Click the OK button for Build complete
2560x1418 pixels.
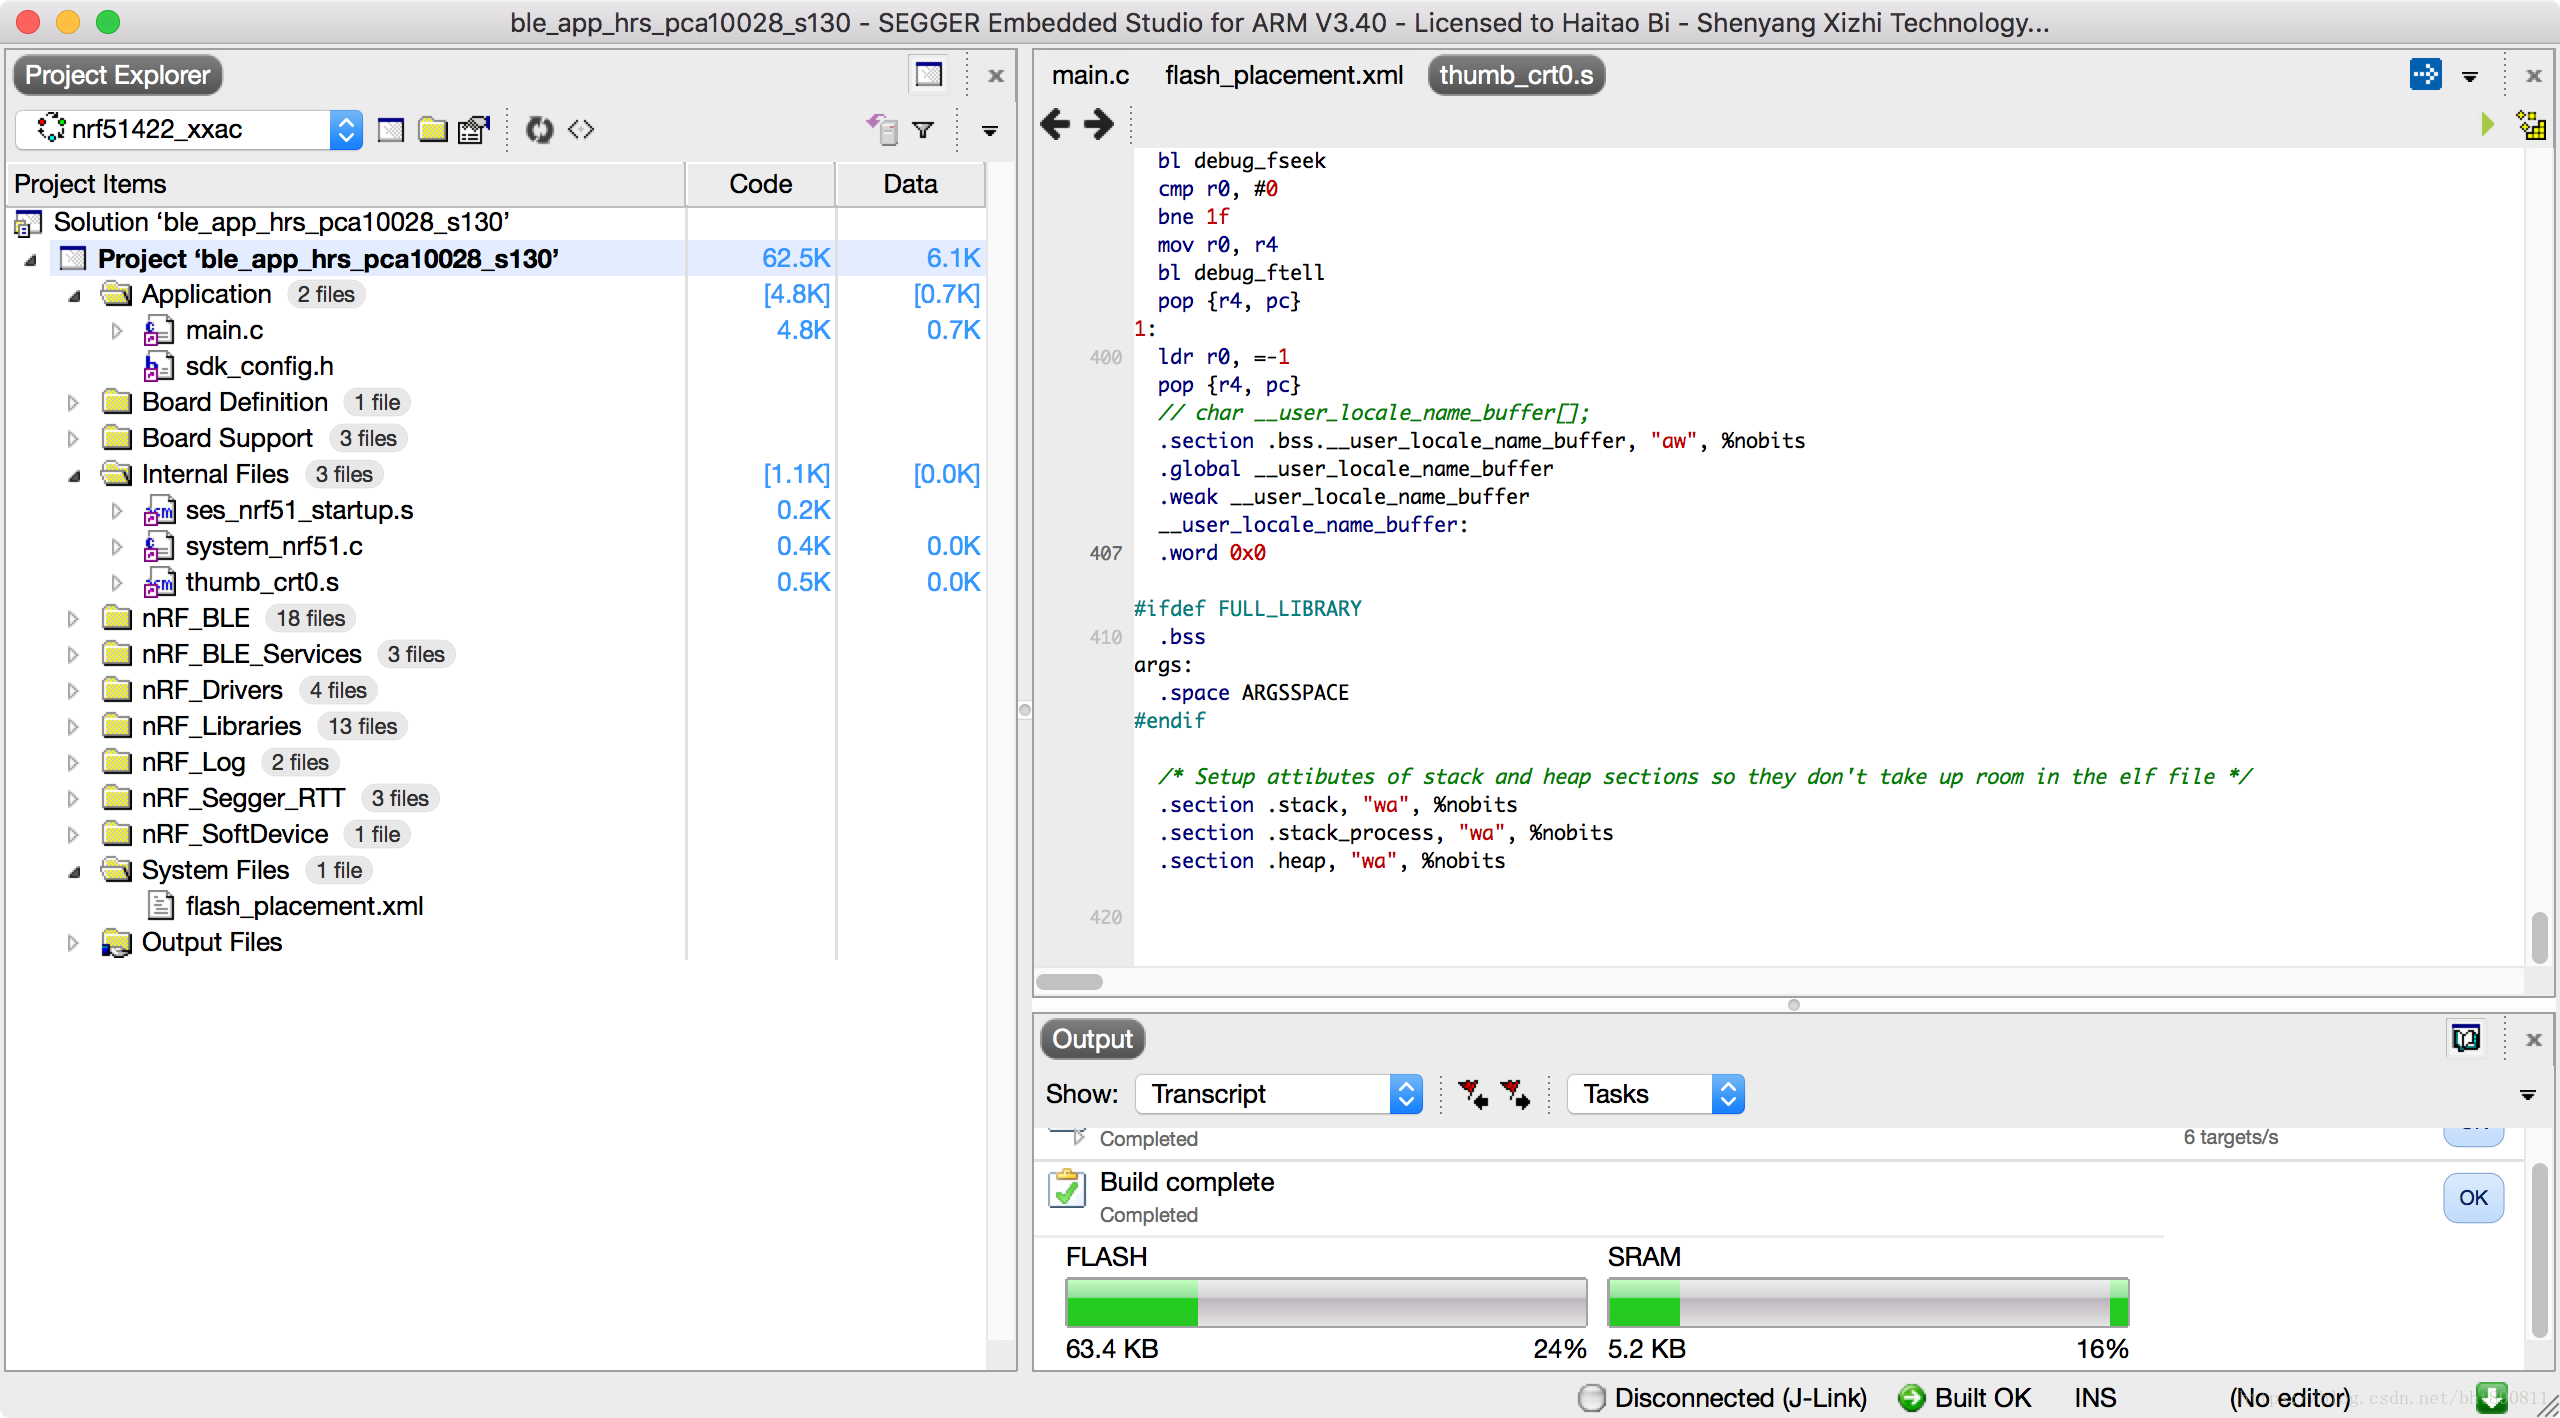point(2473,1198)
